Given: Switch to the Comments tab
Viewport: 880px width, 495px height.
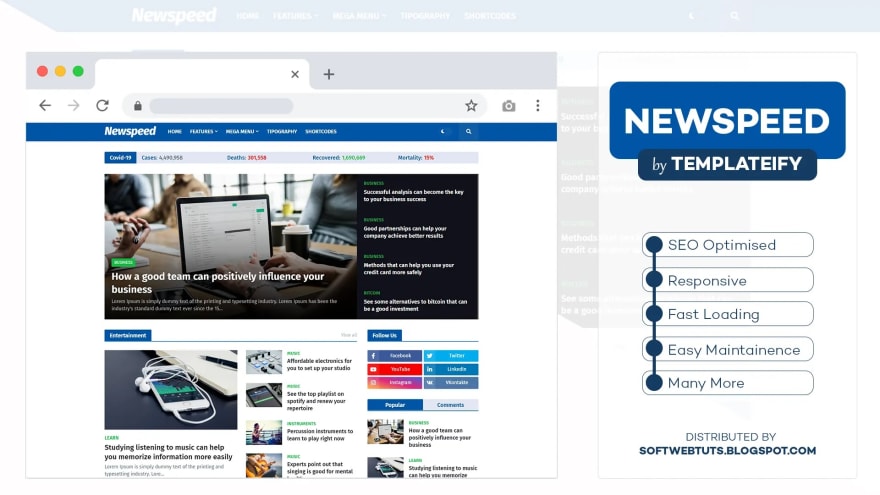Looking at the screenshot, I should point(451,405).
